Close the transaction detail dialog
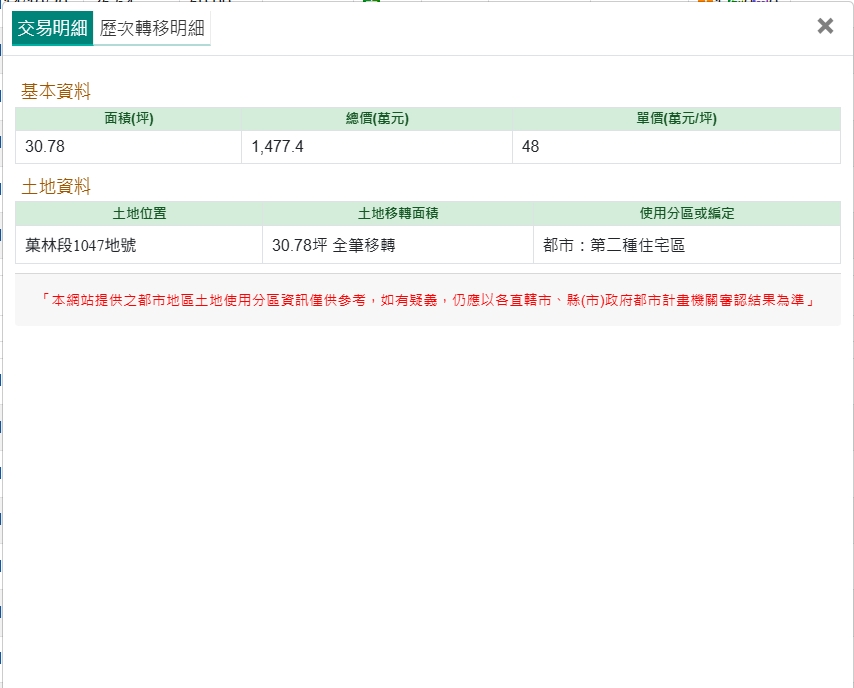Image resolution: width=854 pixels, height=688 pixels. 825,27
